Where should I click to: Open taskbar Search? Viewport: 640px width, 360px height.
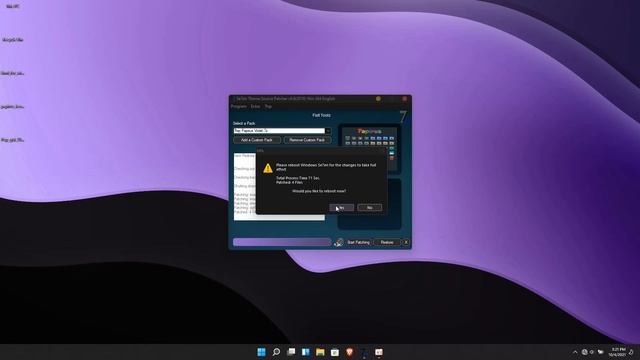pos(276,352)
